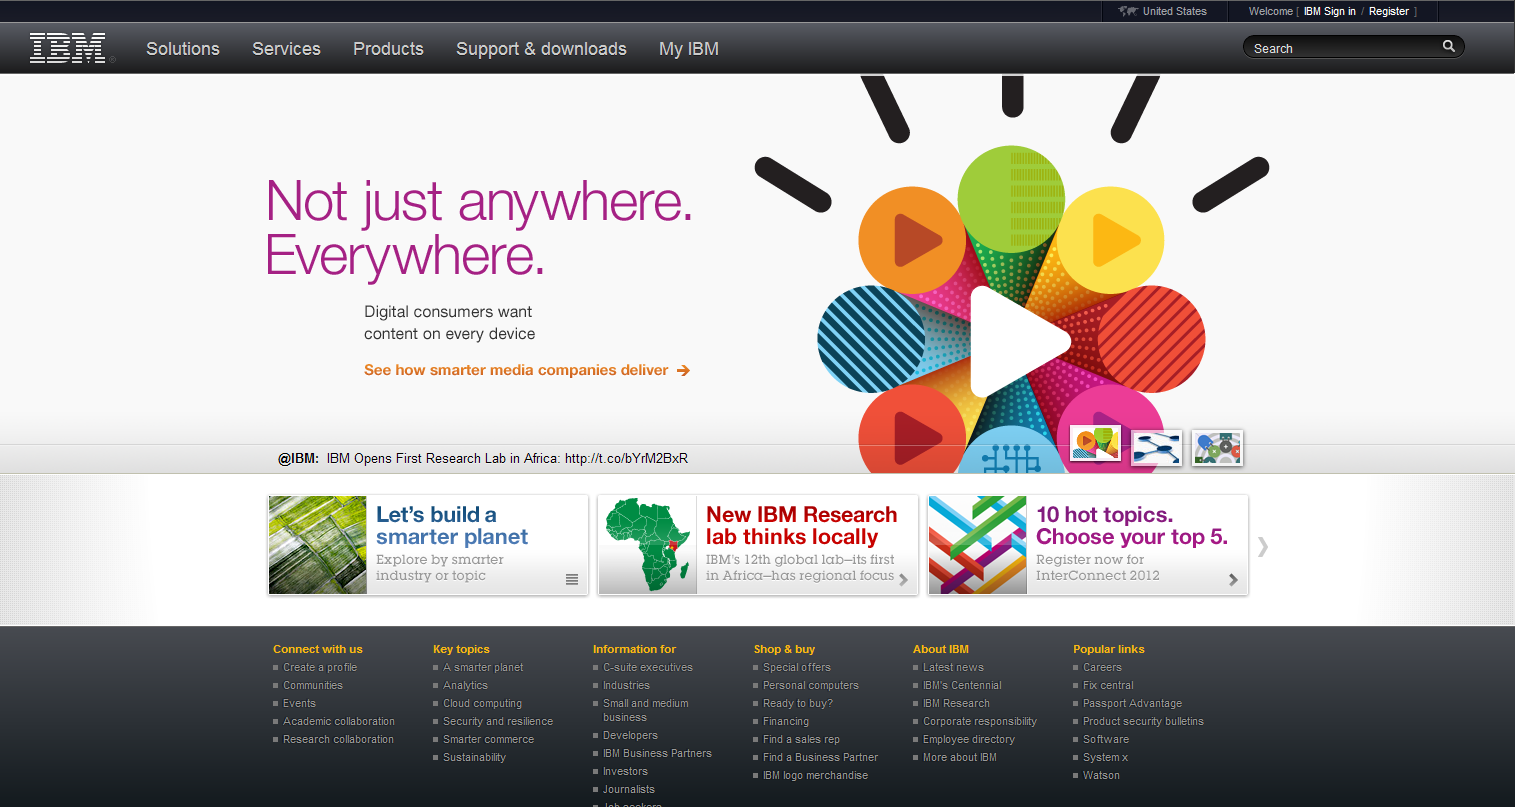Click the world map icon beside United States
The height and width of the screenshot is (807, 1515).
[1129, 11]
